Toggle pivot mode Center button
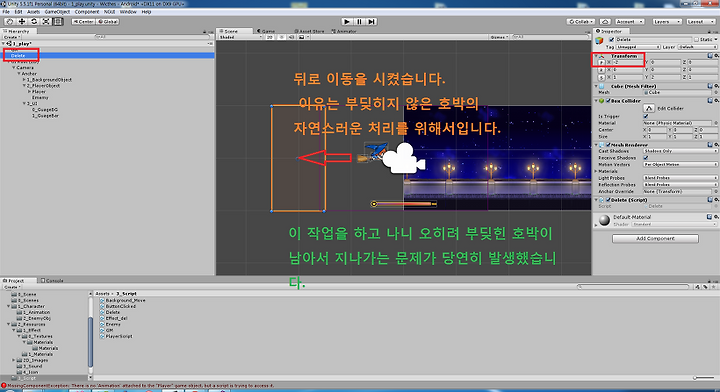This screenshot has height=392, width=720. 83,22
